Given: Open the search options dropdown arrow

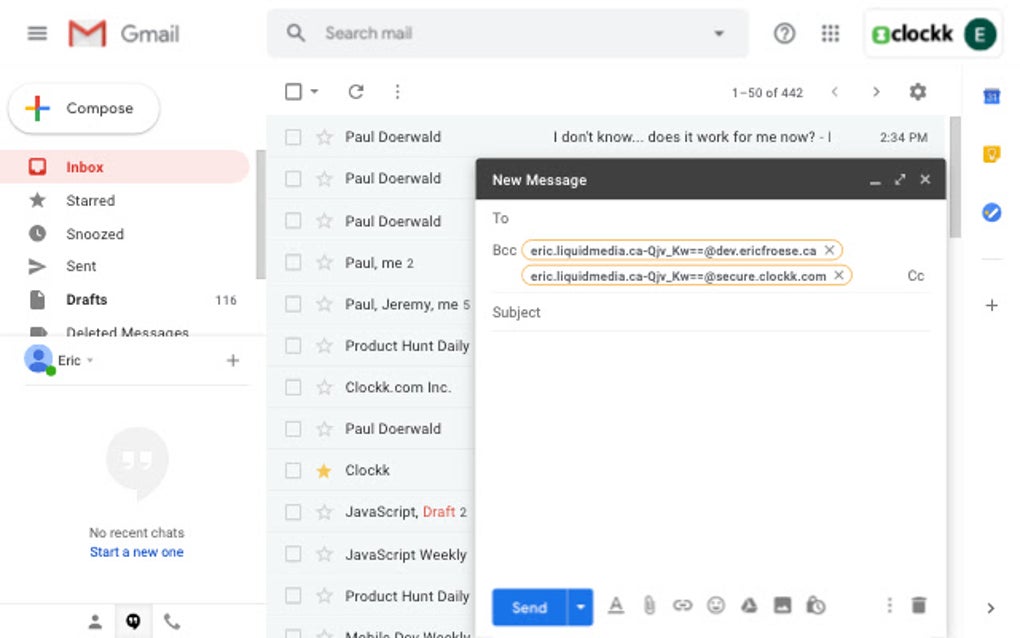Looking at the screenshot, I should (x=719, y=33).
